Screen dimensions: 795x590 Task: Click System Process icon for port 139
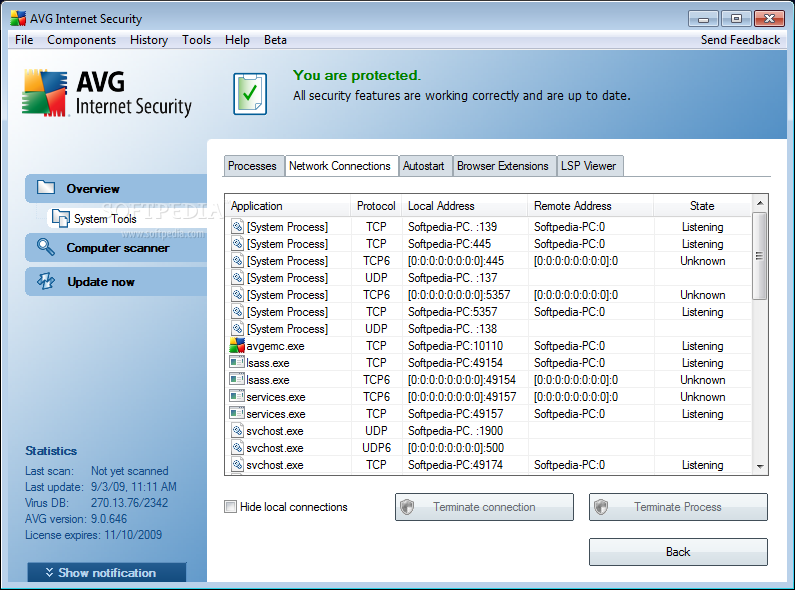[x=238, y=227]
